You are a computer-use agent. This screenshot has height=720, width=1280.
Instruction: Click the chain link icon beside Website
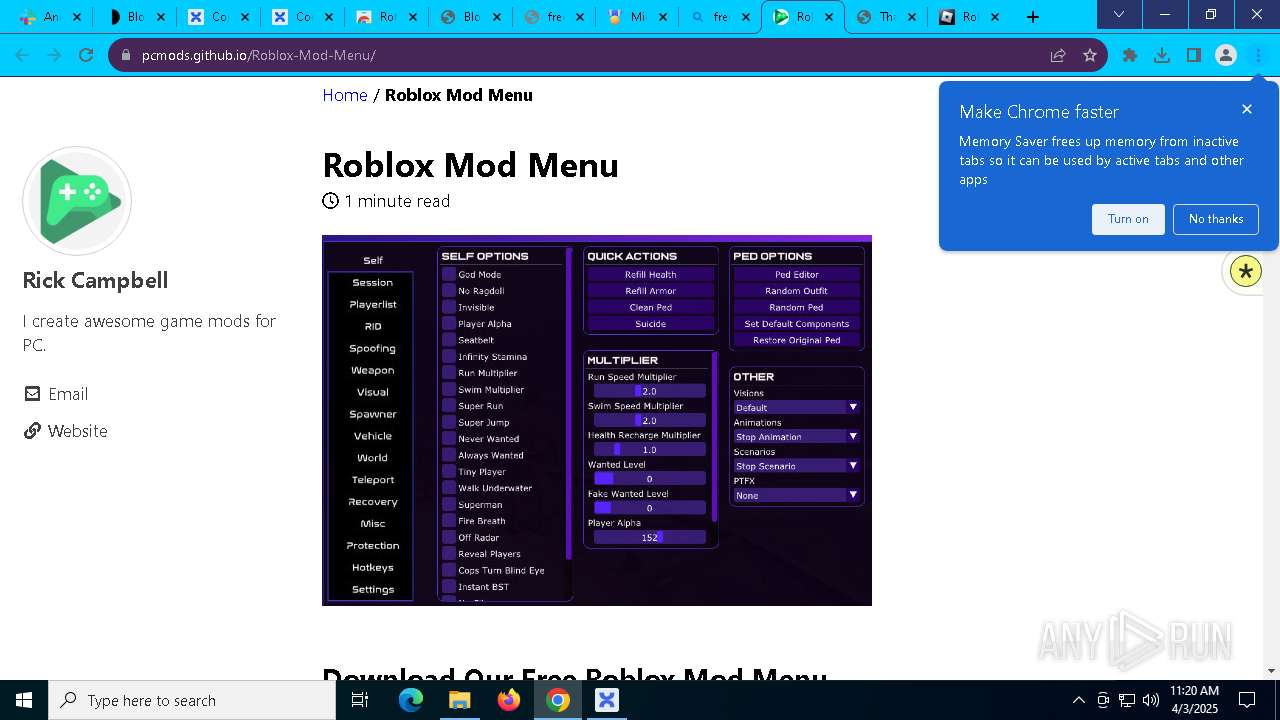(33, 431)
